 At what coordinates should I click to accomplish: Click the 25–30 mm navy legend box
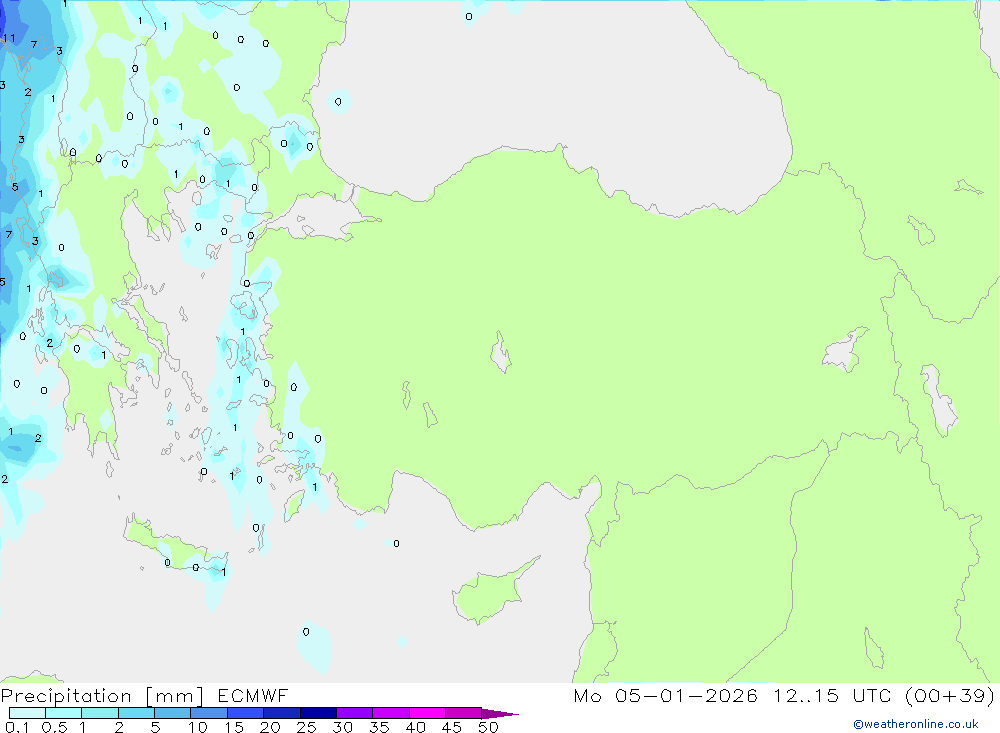click(318, 713)
